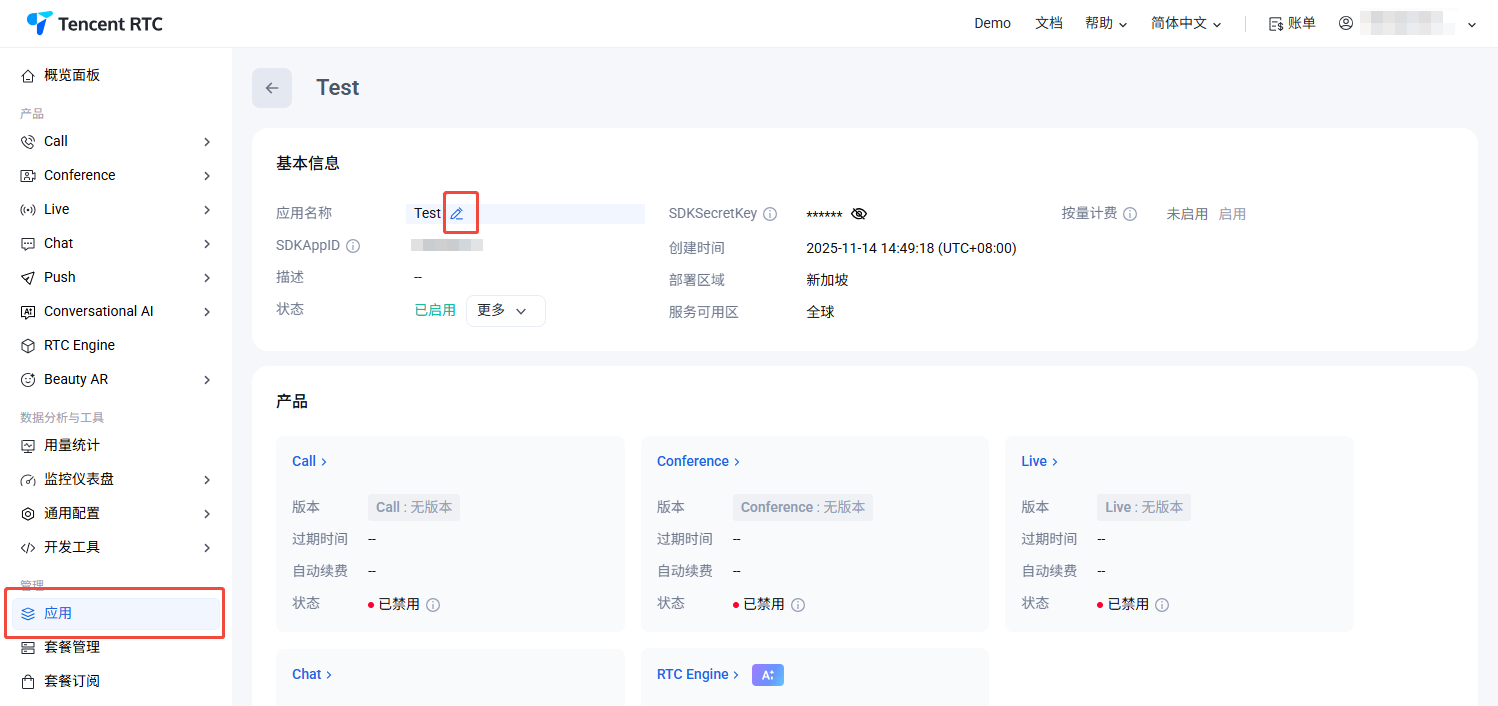
Task: Expand the 监控仪表盘 submenu
Action: (x=207, y=480)
